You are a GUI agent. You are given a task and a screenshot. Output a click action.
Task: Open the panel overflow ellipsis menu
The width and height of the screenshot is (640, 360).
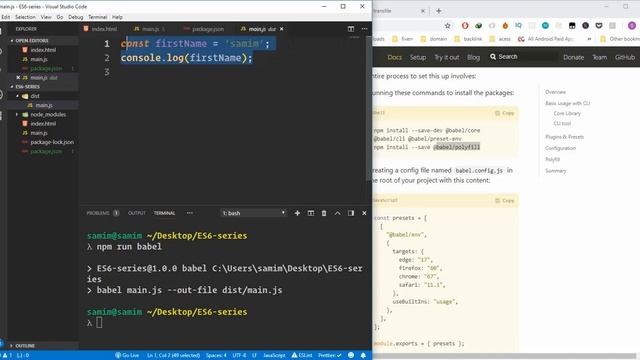[x=190, y=213]
